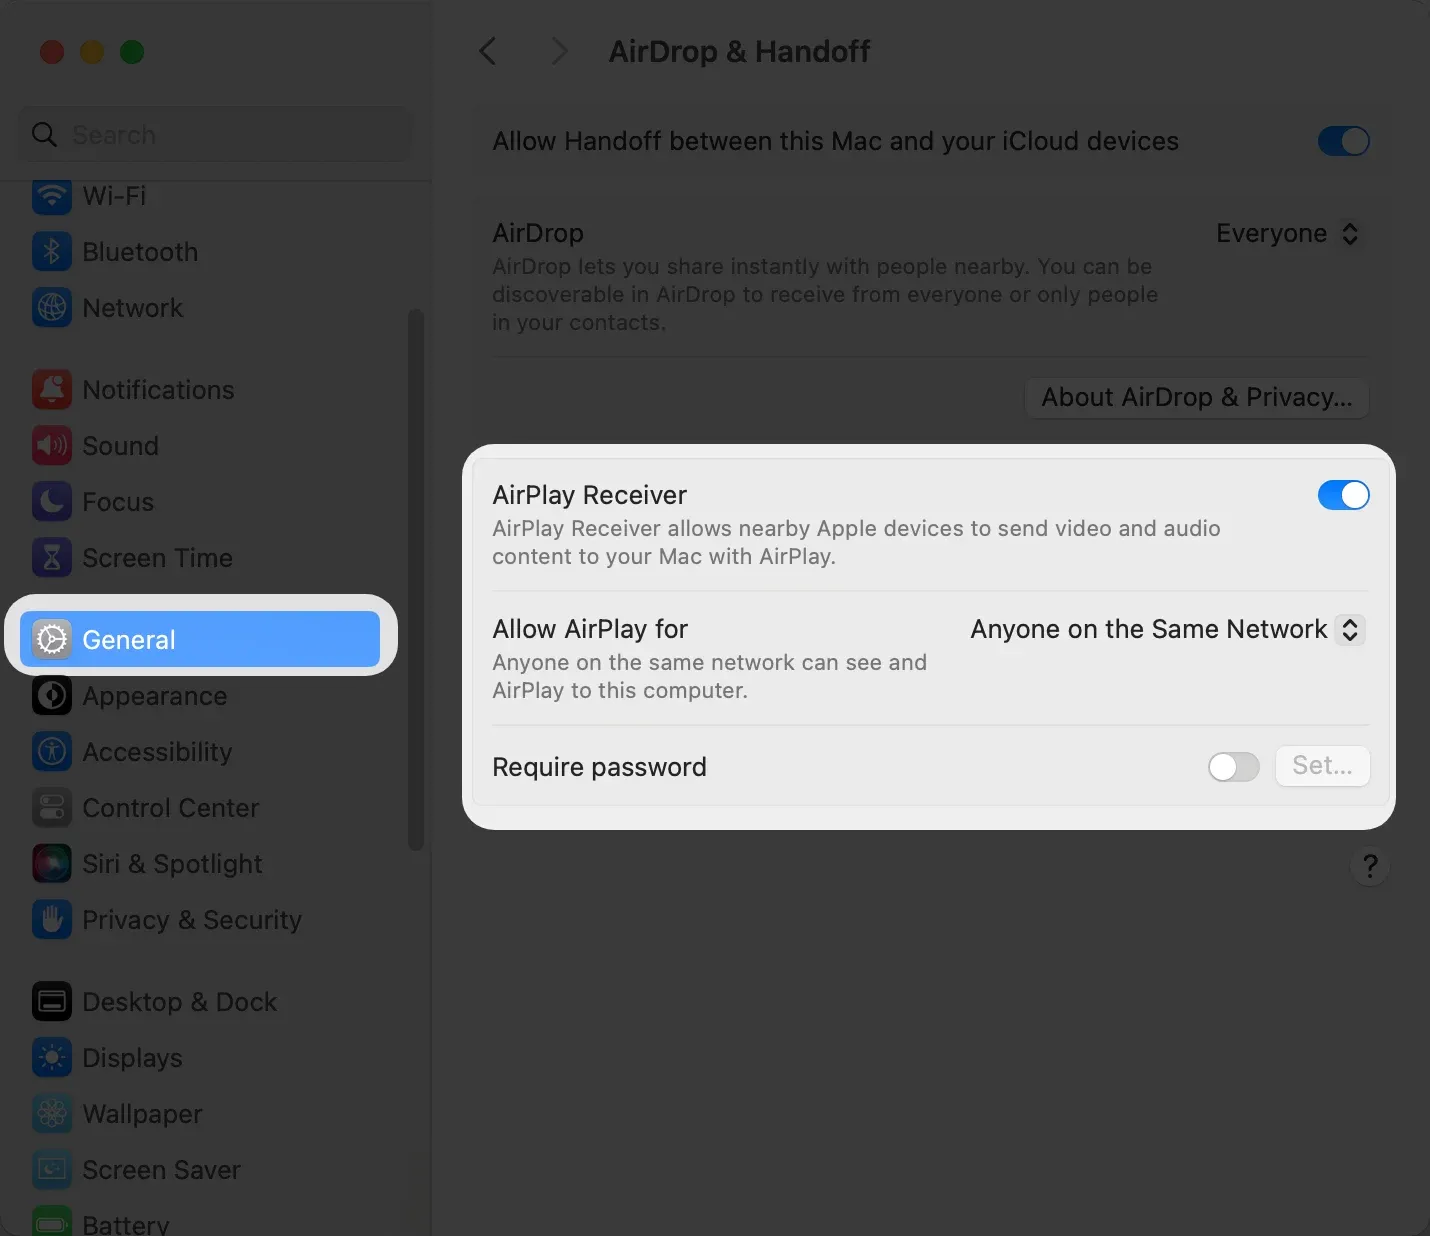Click the Appearance icon
Viewport: 1430px width, 1236px height.
pos(52,696)
